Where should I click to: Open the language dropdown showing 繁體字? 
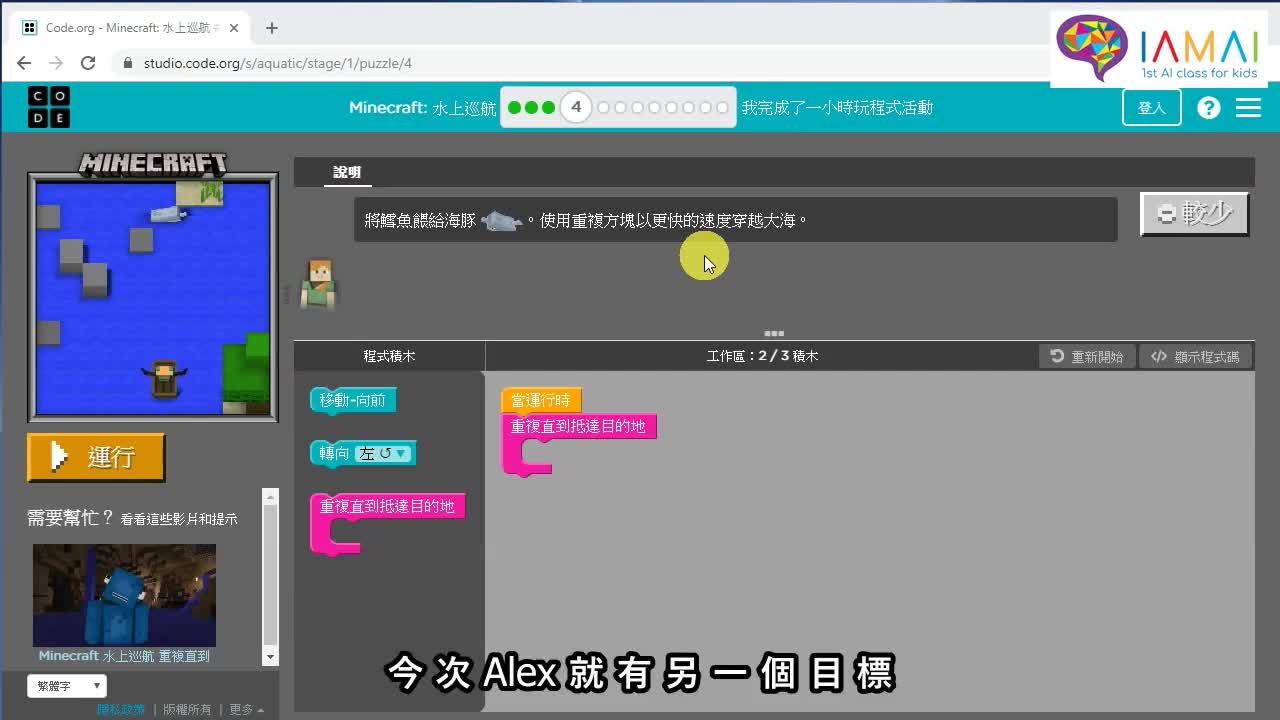click(66, 686)
